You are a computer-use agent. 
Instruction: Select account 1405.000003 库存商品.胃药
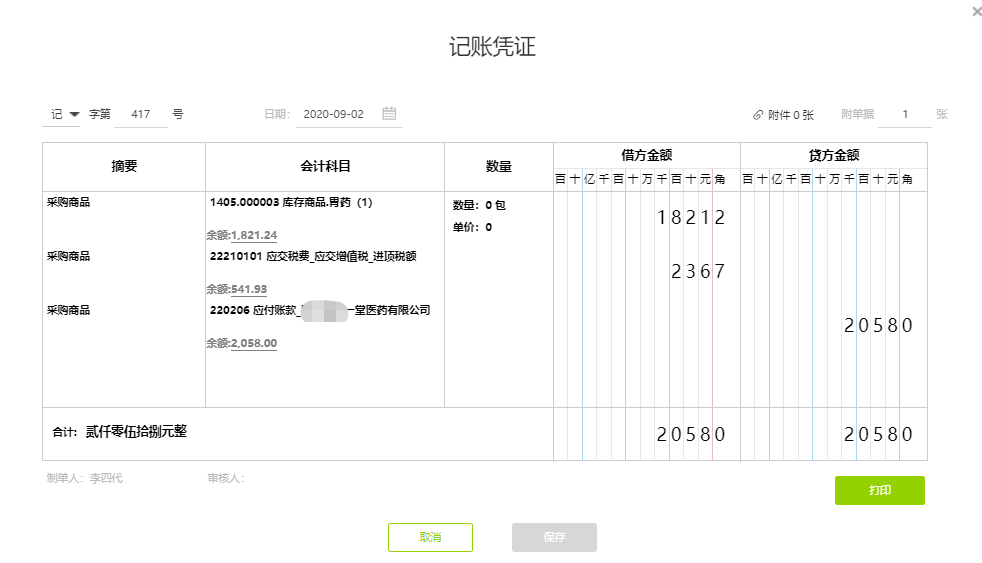click(291, 202)
